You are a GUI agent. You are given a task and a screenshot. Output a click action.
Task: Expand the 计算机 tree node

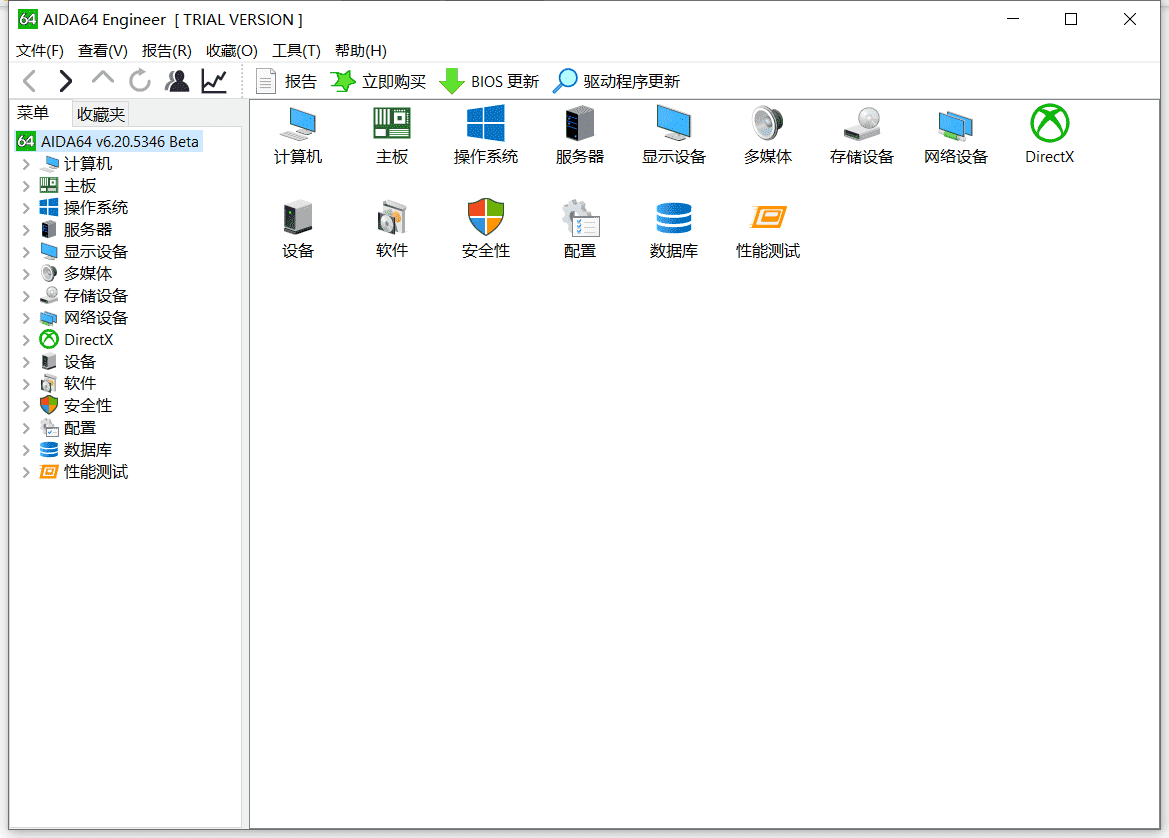26,164
